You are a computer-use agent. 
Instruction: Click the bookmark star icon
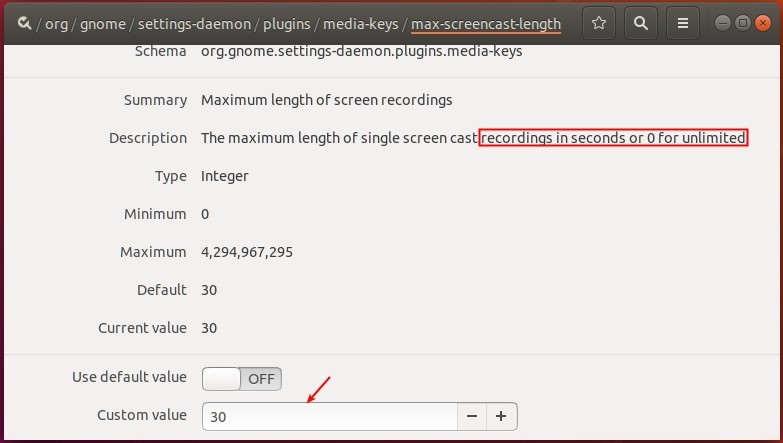click(x=599, y=23)
